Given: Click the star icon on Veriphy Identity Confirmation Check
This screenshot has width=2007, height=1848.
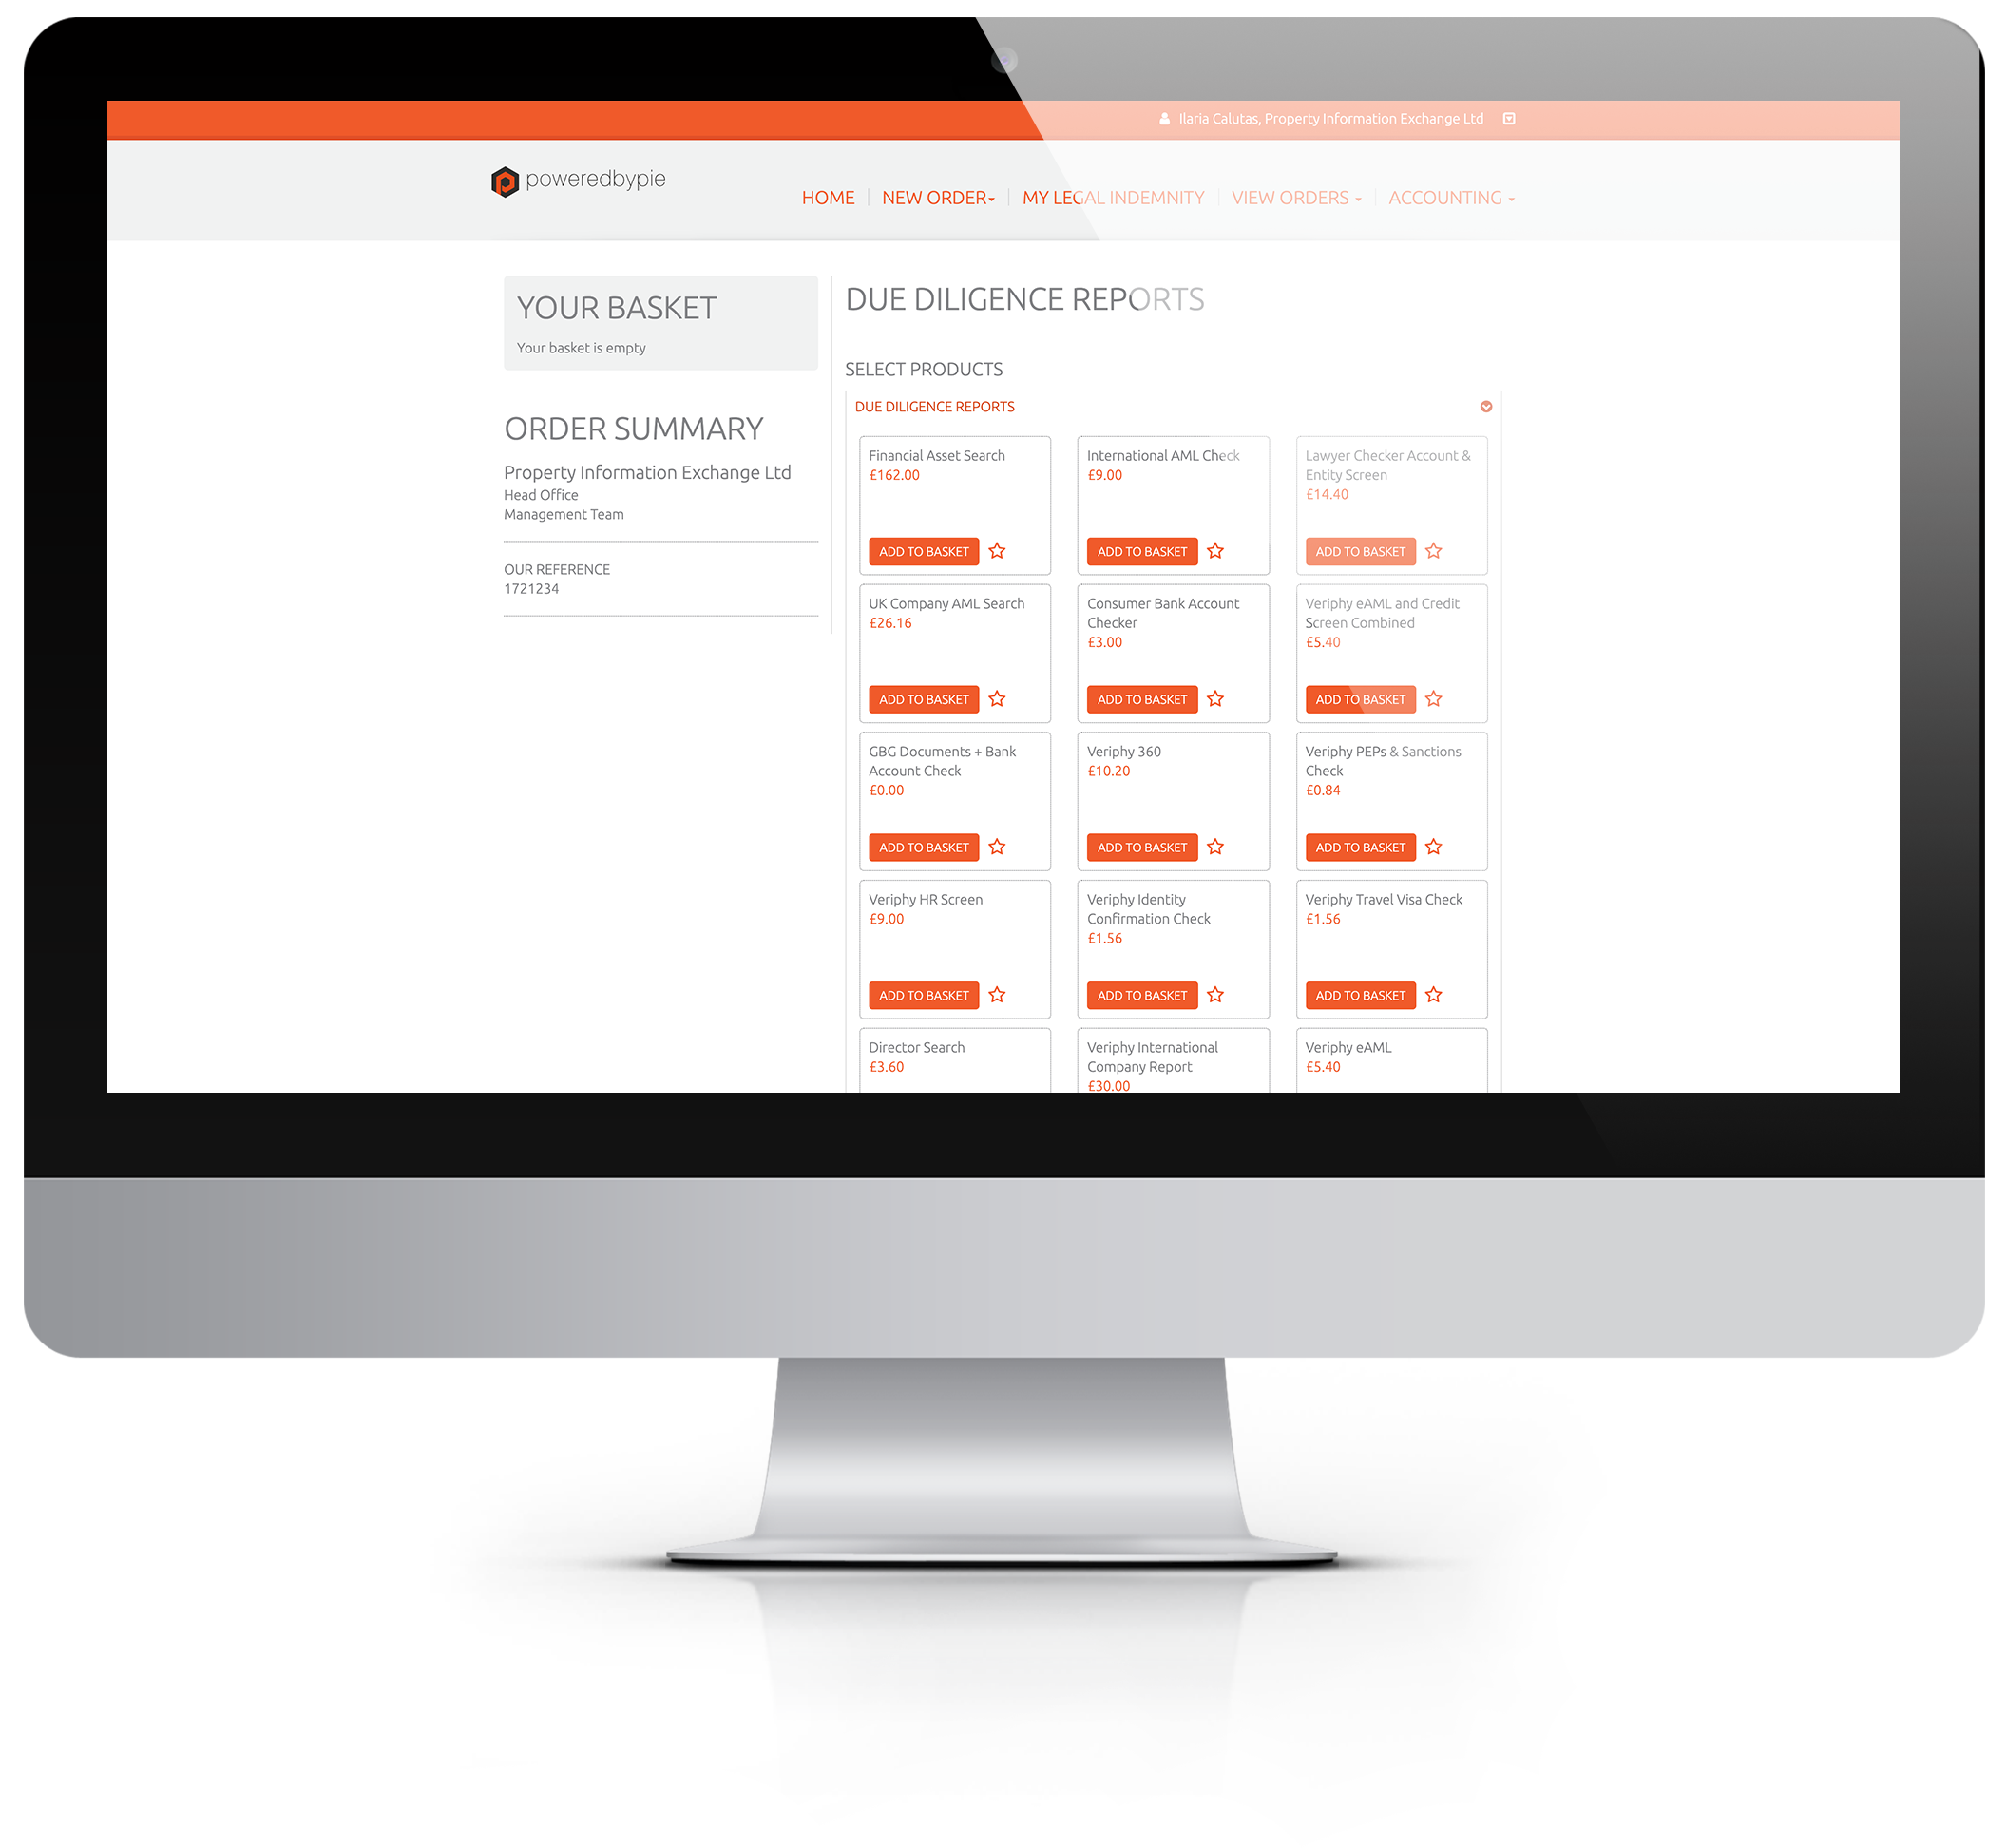Looking at the screenshot, I should click(1216, 991).
